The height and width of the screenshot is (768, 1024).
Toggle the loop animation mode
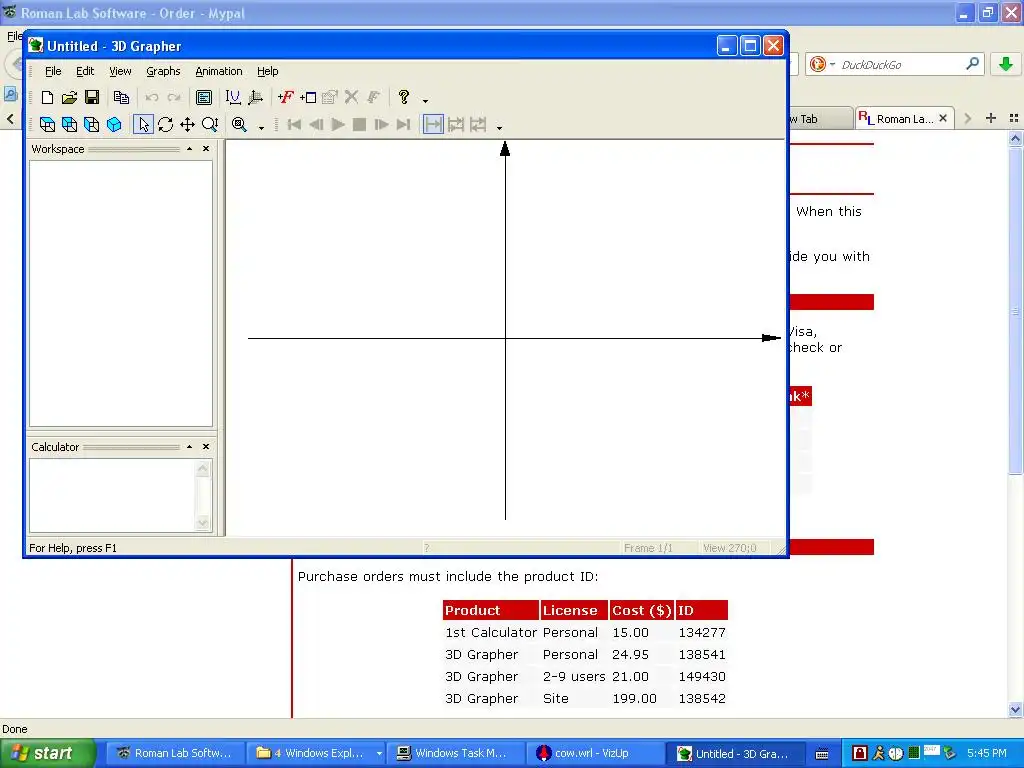pos(456,124)
